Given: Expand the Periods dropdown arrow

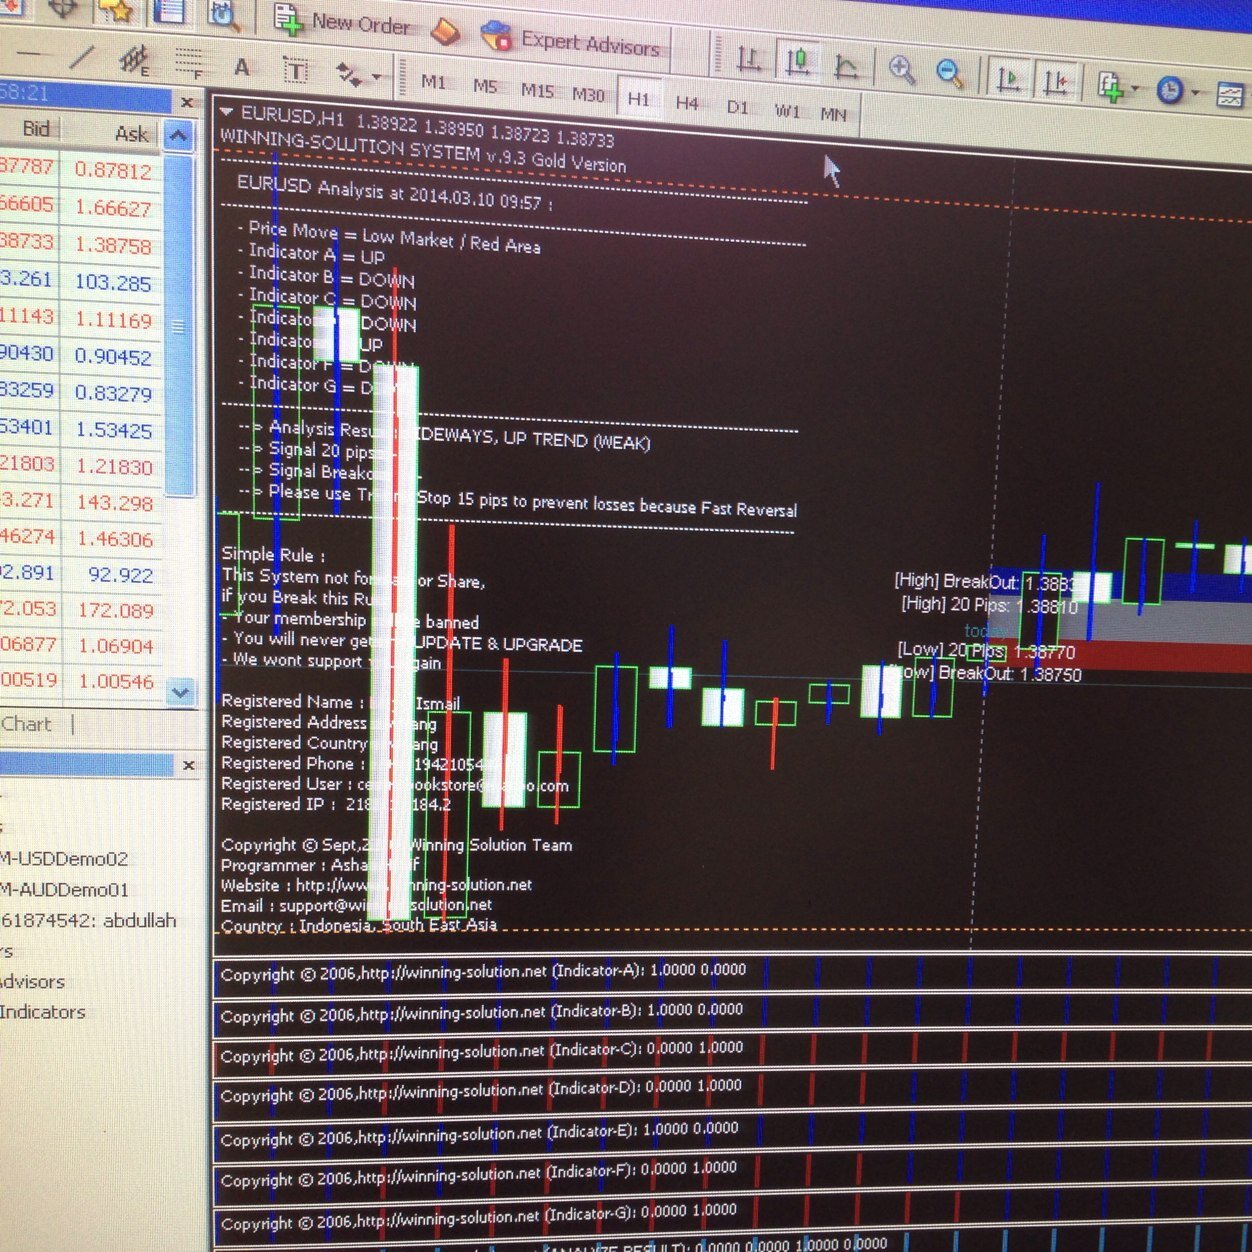Looking at the screenshot, I should (1195, 93).
